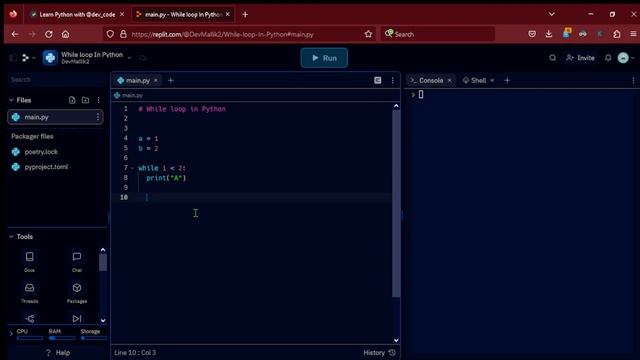Screen dimensions: 640x360
Task: Create a new file in Files
Action: [x=72, y=100]
